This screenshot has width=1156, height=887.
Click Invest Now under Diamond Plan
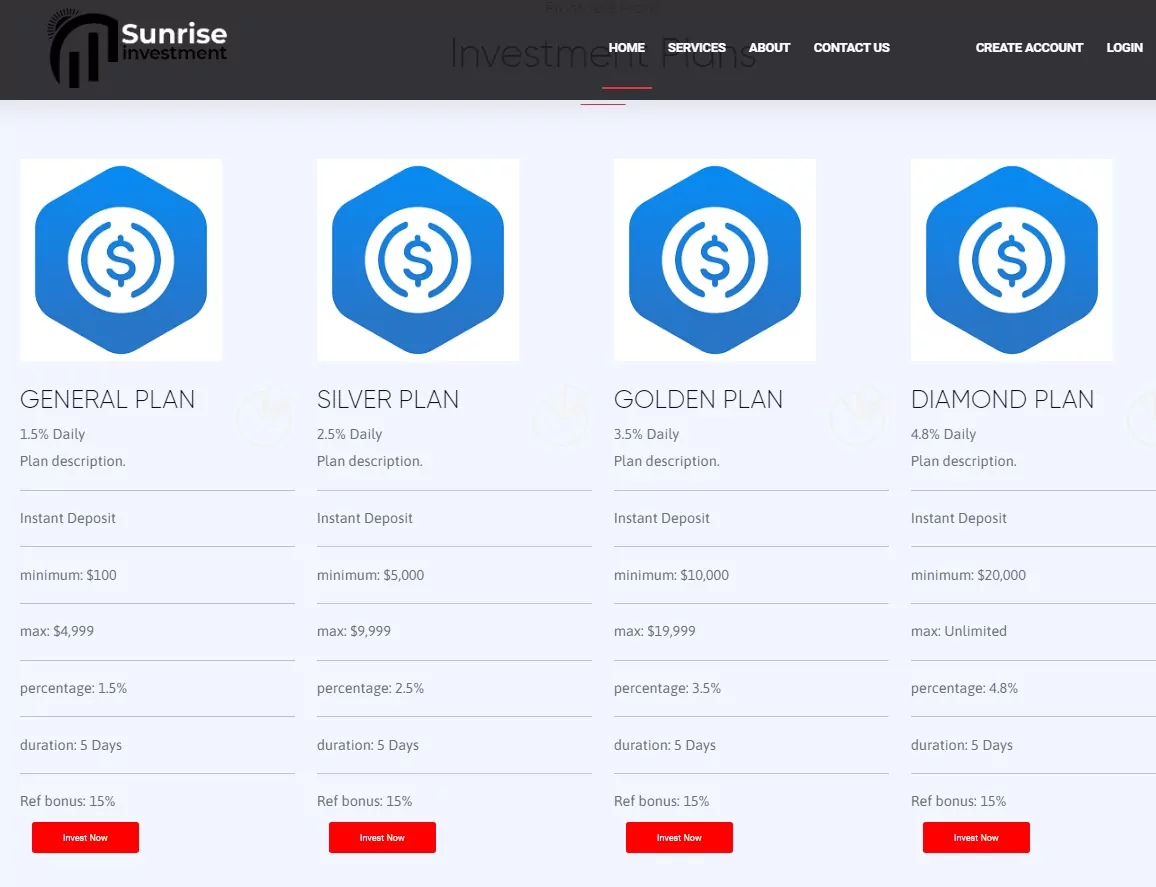976,838
